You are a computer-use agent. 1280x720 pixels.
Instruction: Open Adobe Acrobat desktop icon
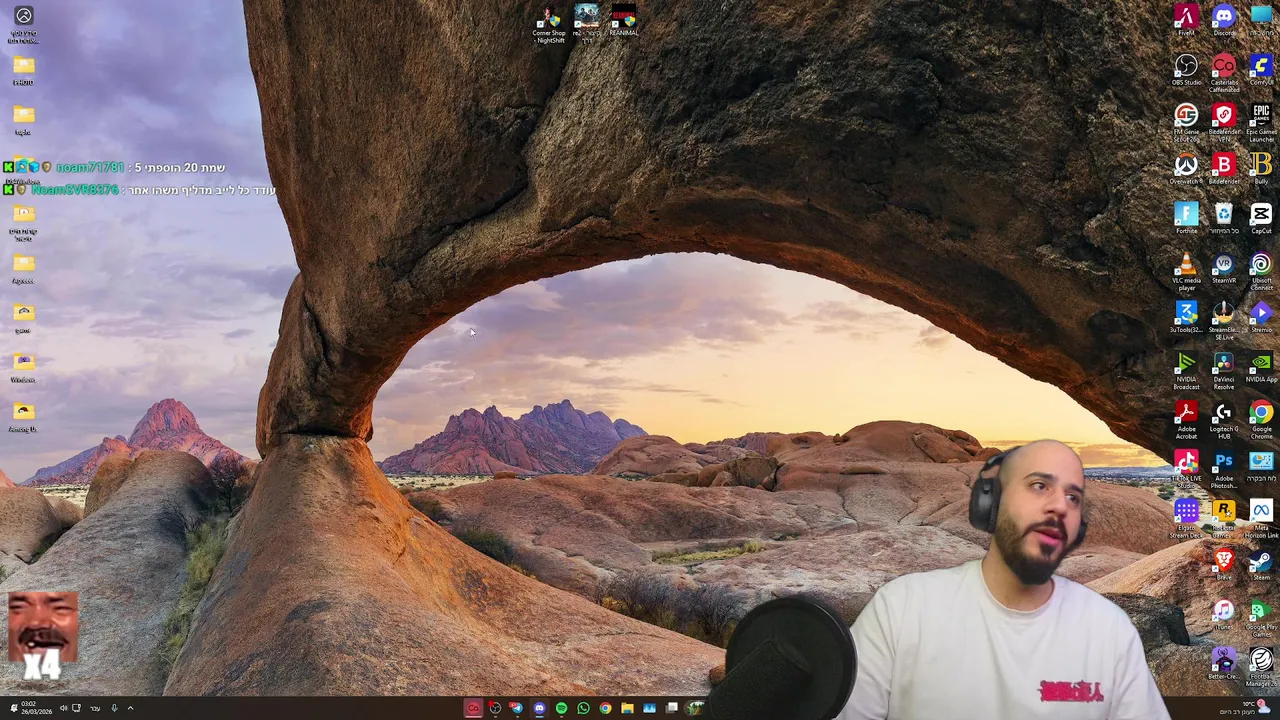click(1186, 419)
